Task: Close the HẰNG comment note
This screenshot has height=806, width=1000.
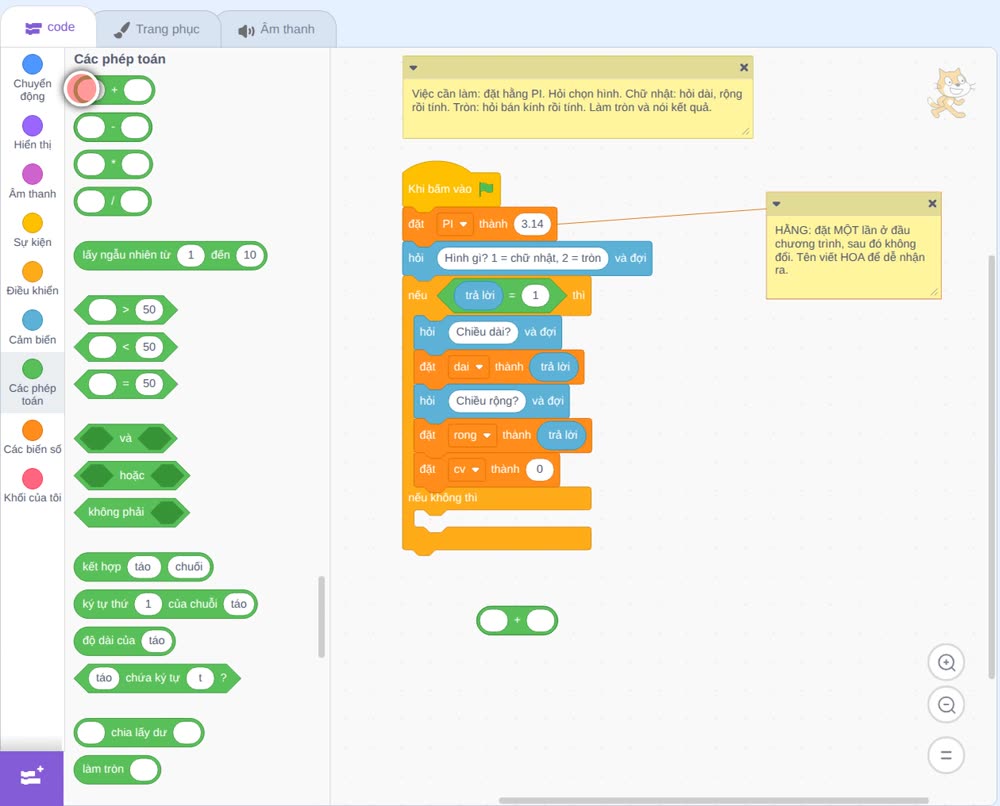Action: [x=932, y=203]
